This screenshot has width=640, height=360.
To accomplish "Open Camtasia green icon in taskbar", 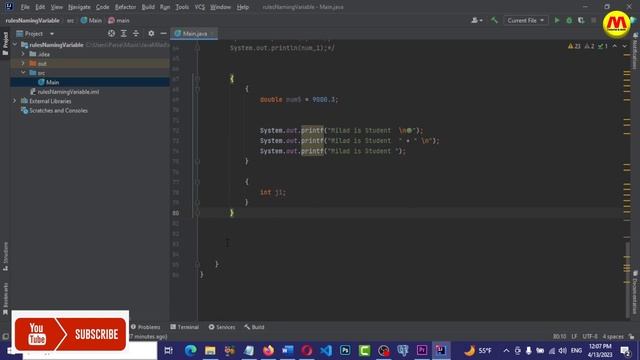I will [364, 350].
